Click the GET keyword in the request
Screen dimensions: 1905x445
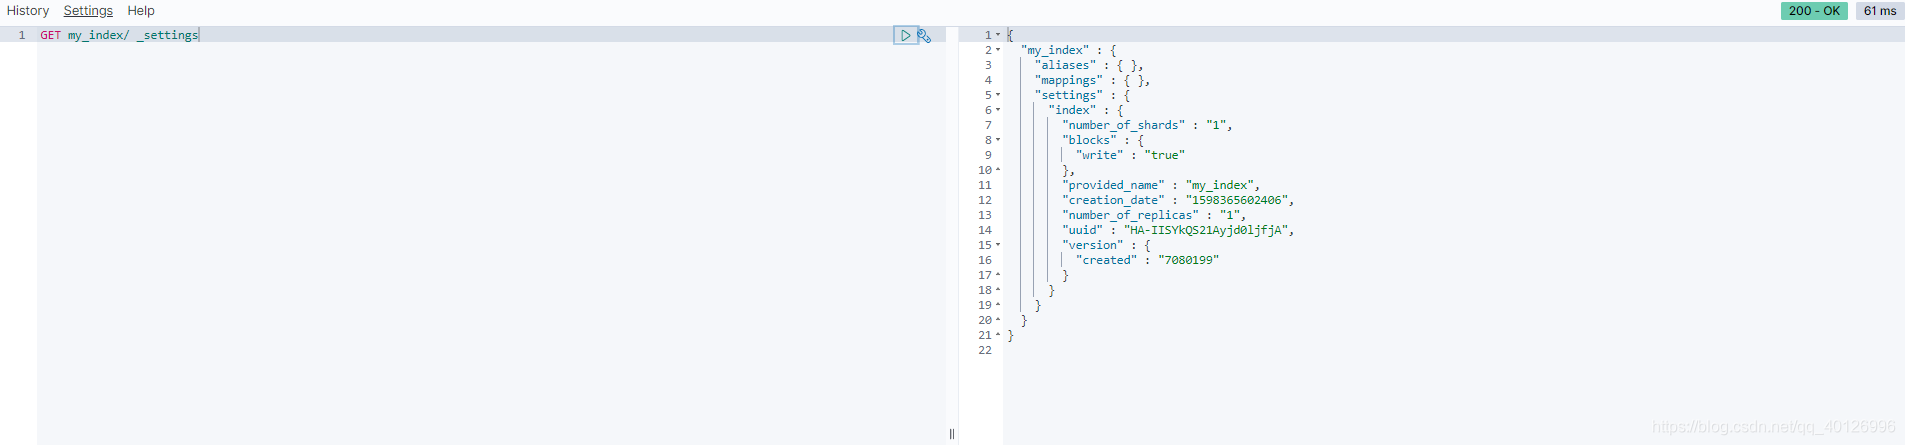click(50, 35)
